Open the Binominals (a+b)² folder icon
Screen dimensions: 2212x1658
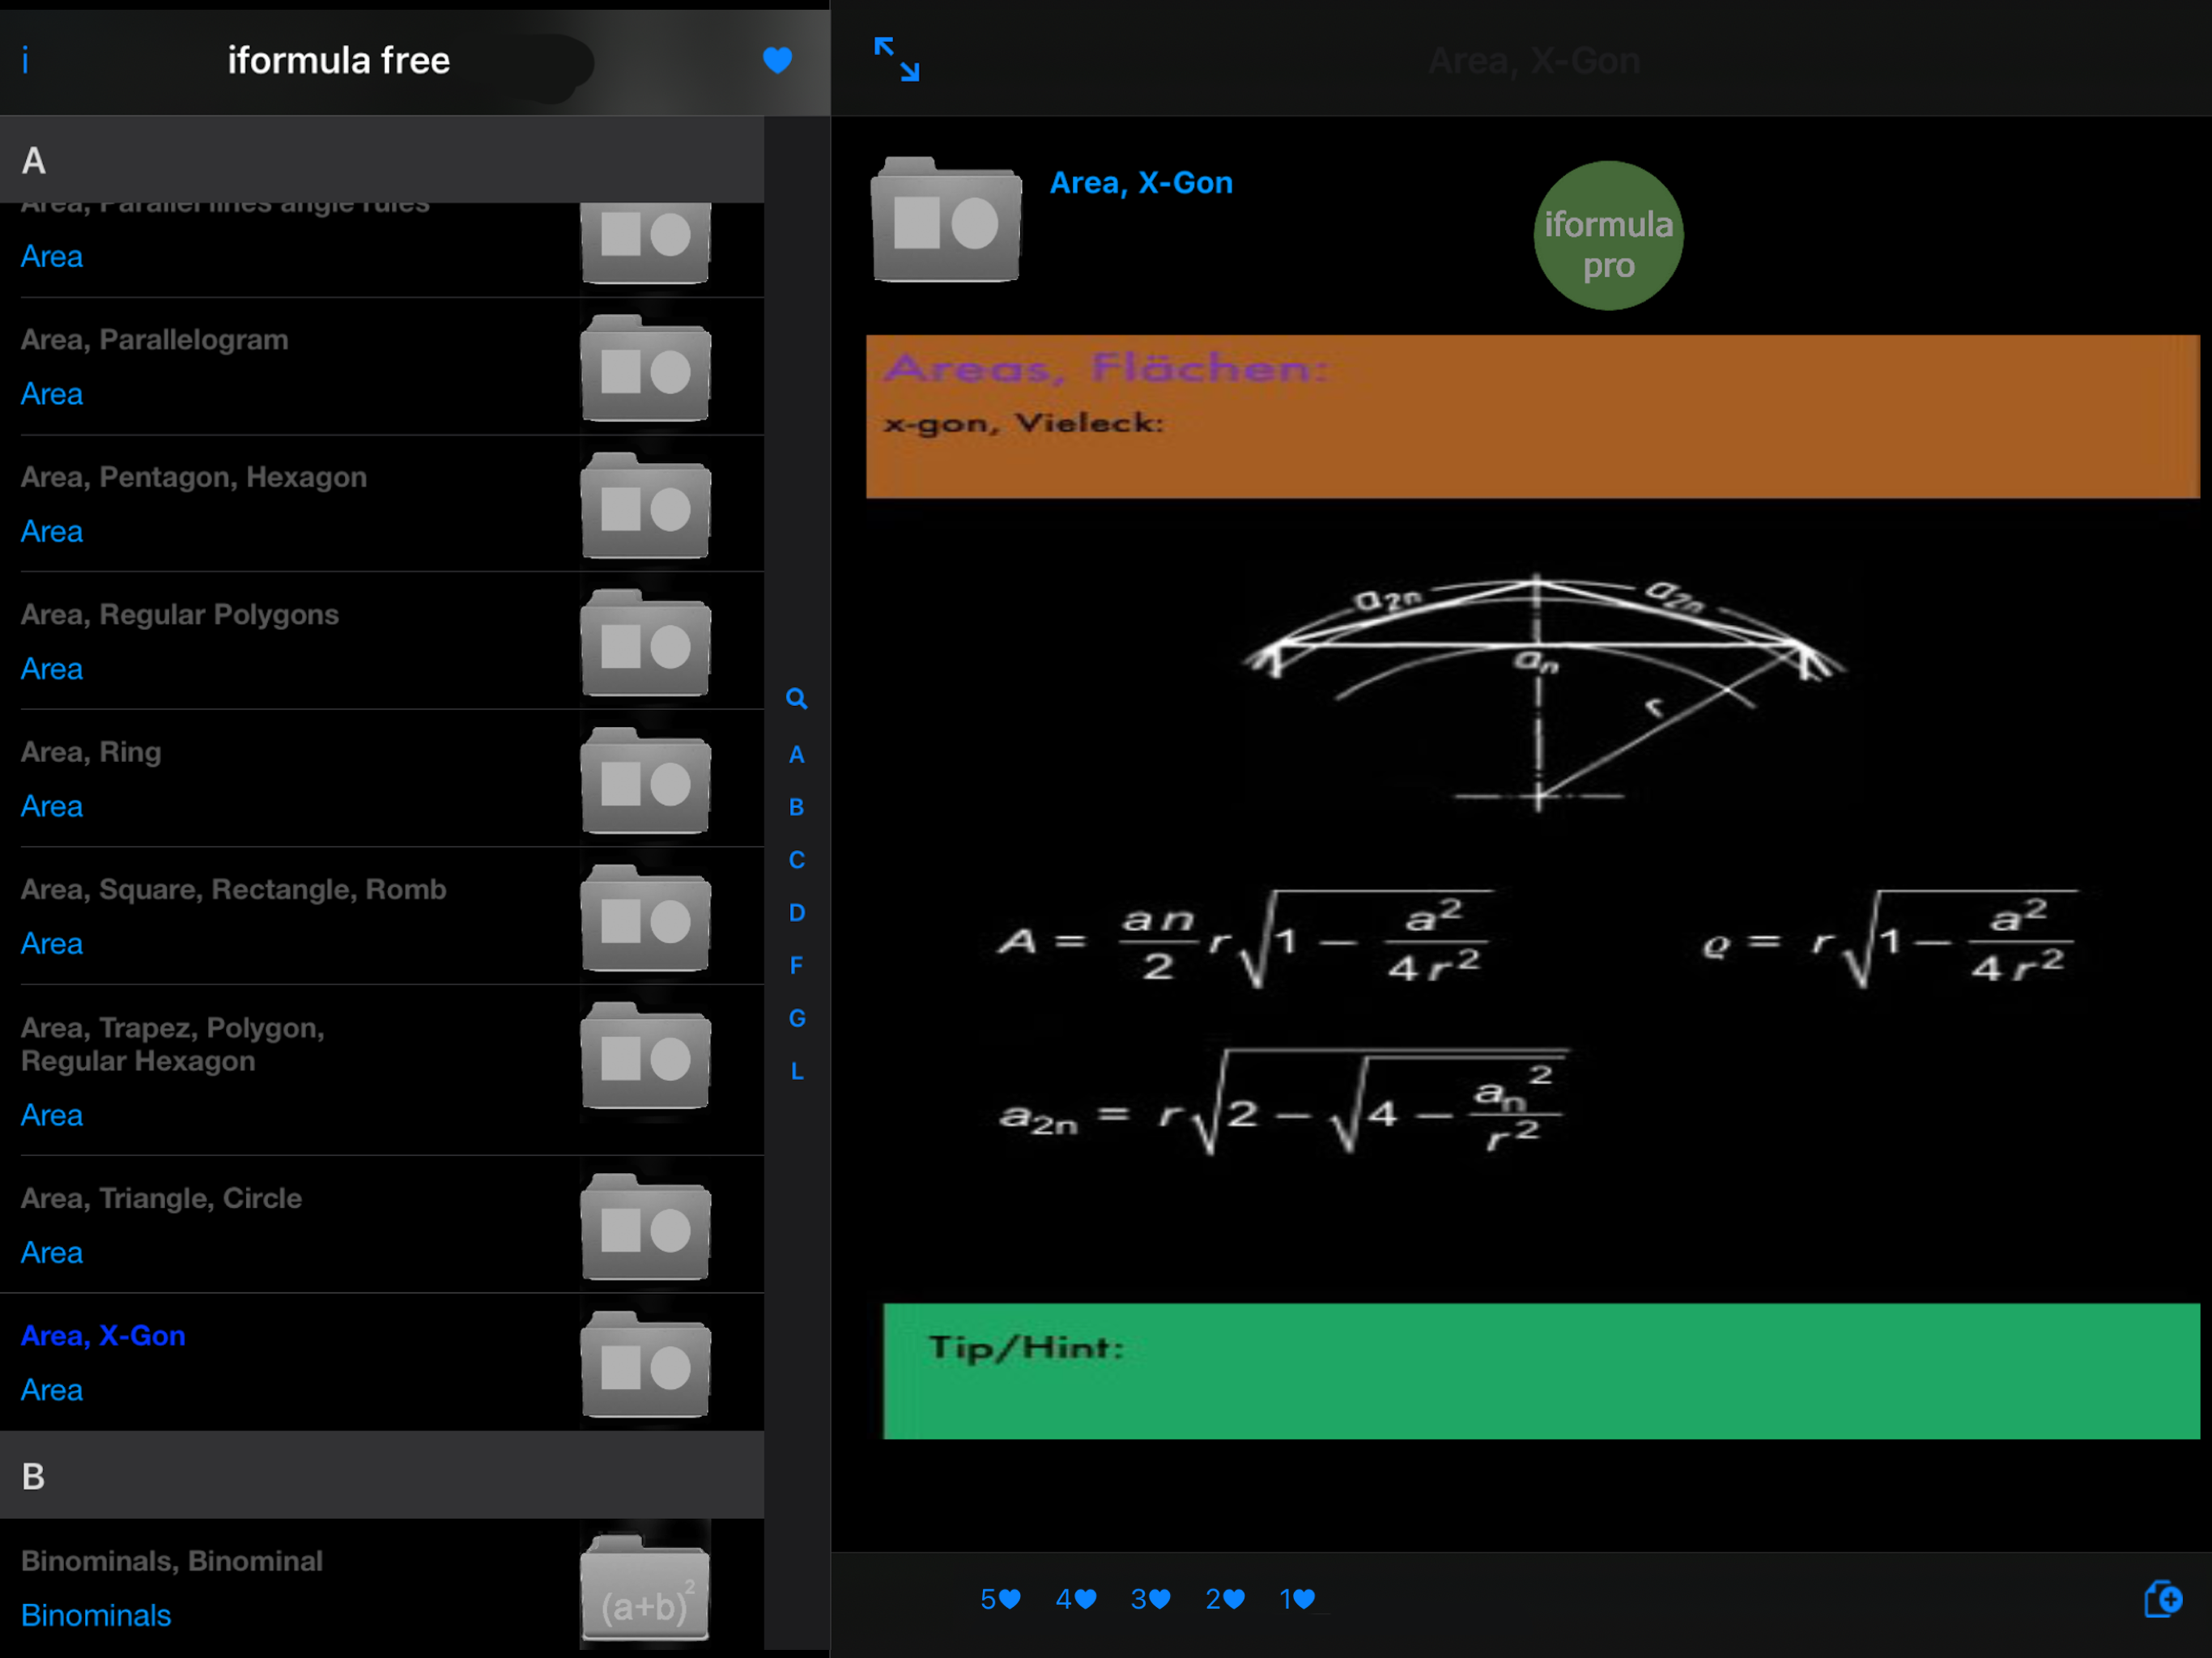point(645,1588)
